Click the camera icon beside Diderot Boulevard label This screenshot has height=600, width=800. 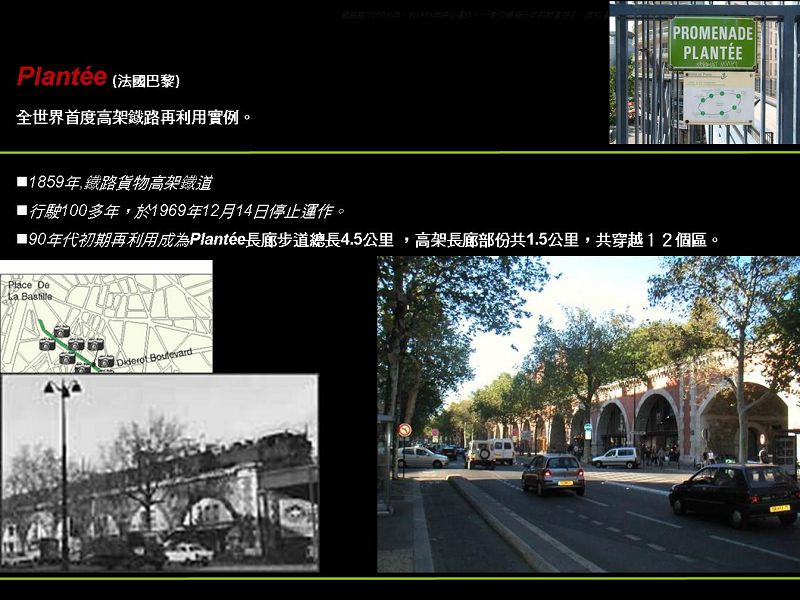[x=105, y=360]
